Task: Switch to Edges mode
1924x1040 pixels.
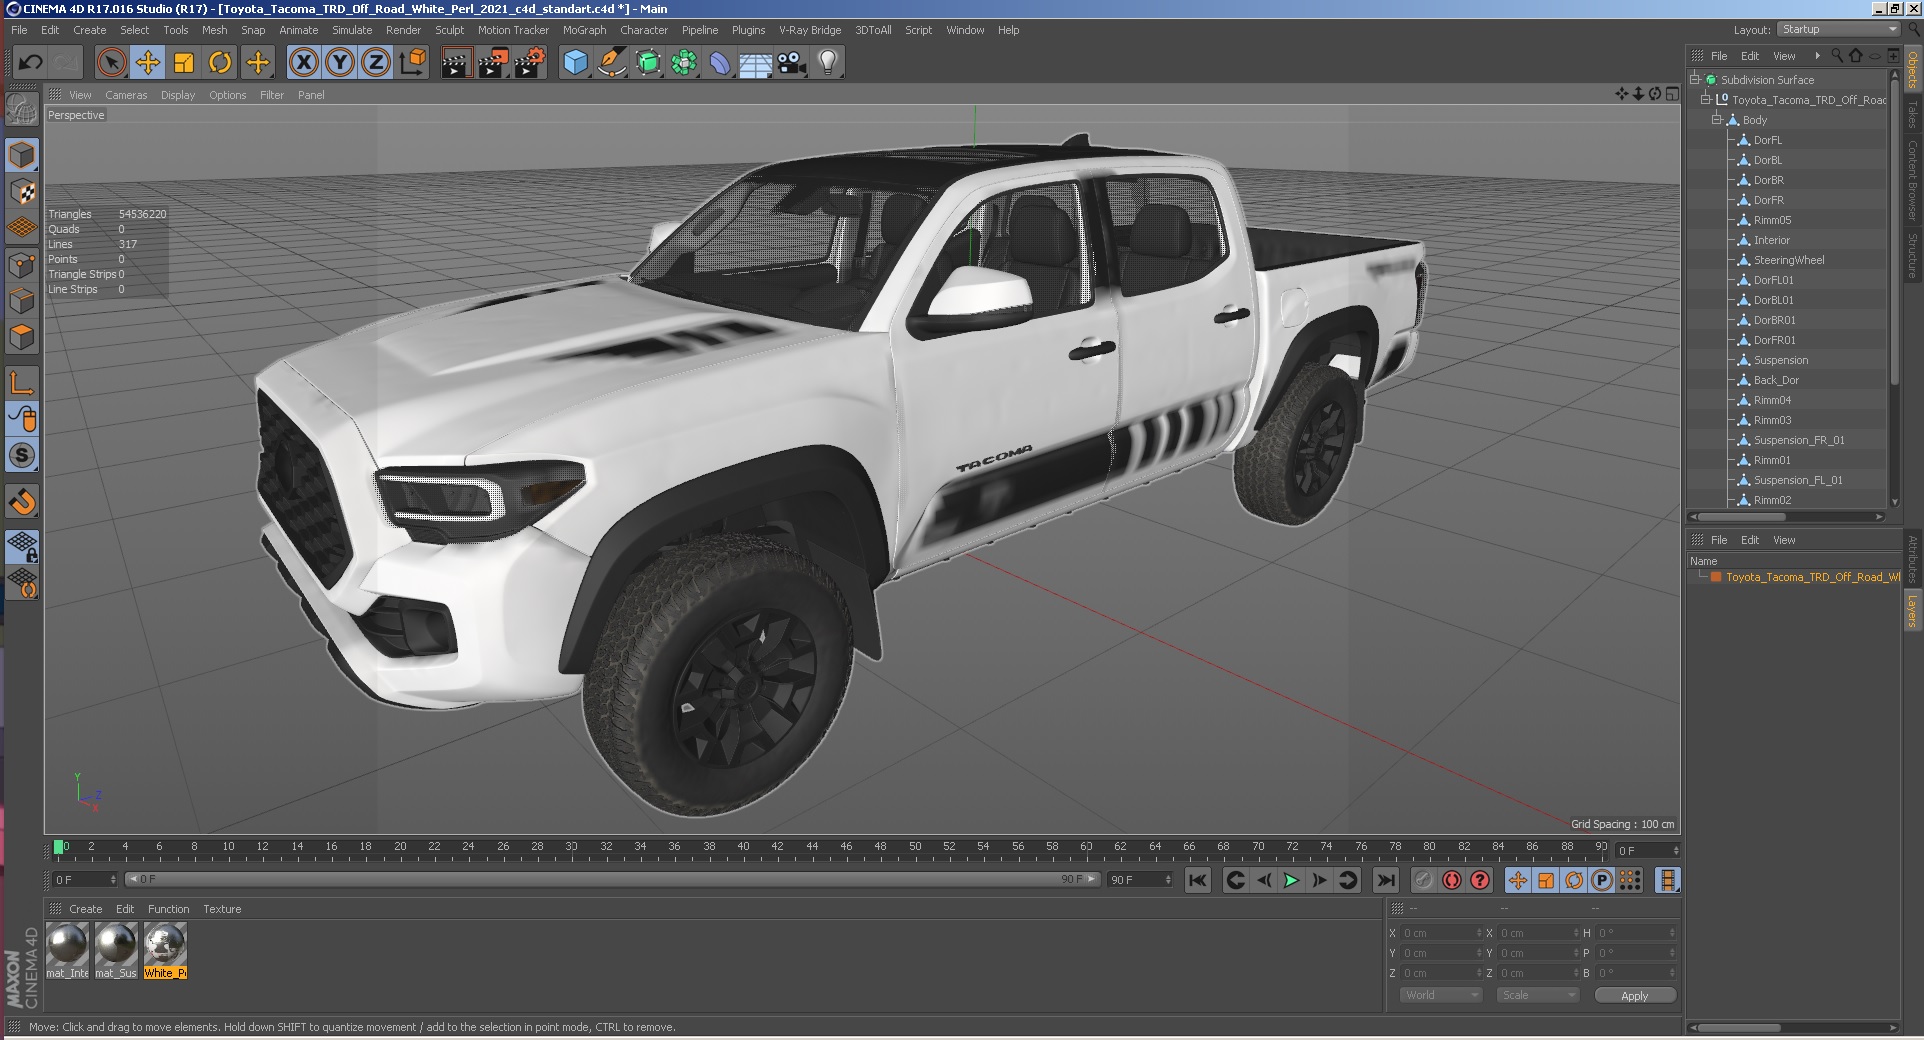Action: click(x=22, y=301)
